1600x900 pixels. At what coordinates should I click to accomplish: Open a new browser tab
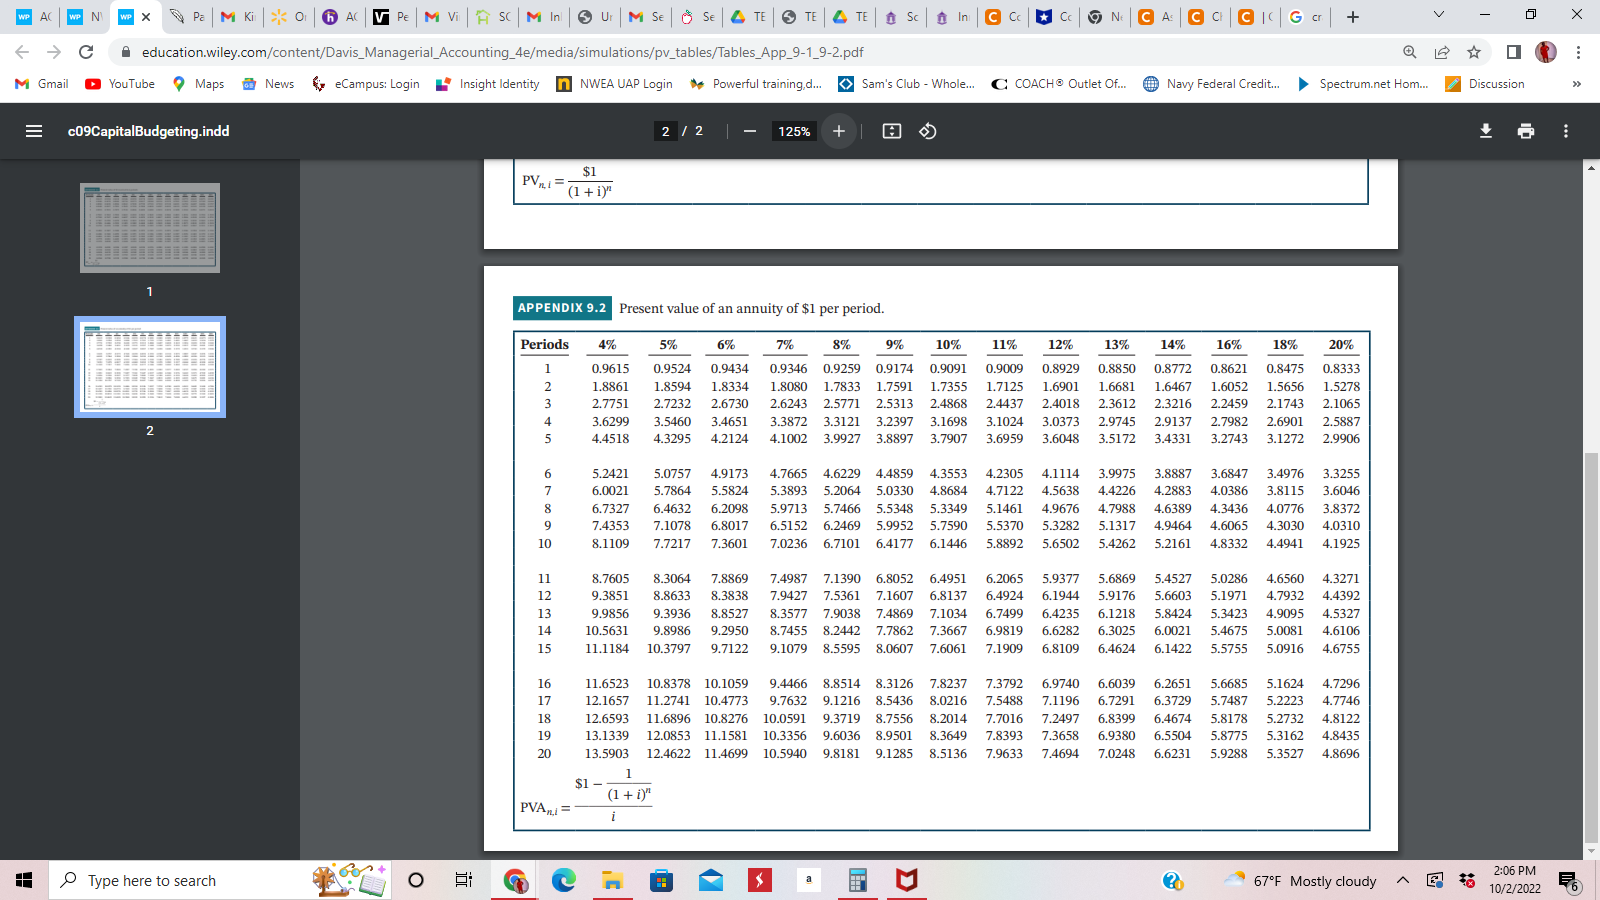coord(1353,17)
